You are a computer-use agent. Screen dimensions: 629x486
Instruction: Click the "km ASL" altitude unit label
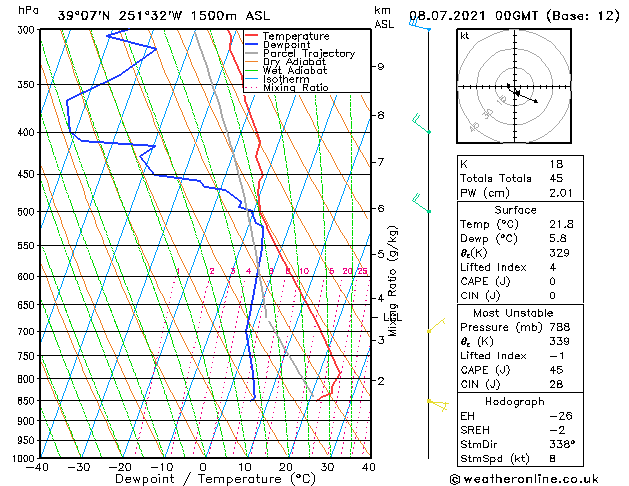pos(384,17)
